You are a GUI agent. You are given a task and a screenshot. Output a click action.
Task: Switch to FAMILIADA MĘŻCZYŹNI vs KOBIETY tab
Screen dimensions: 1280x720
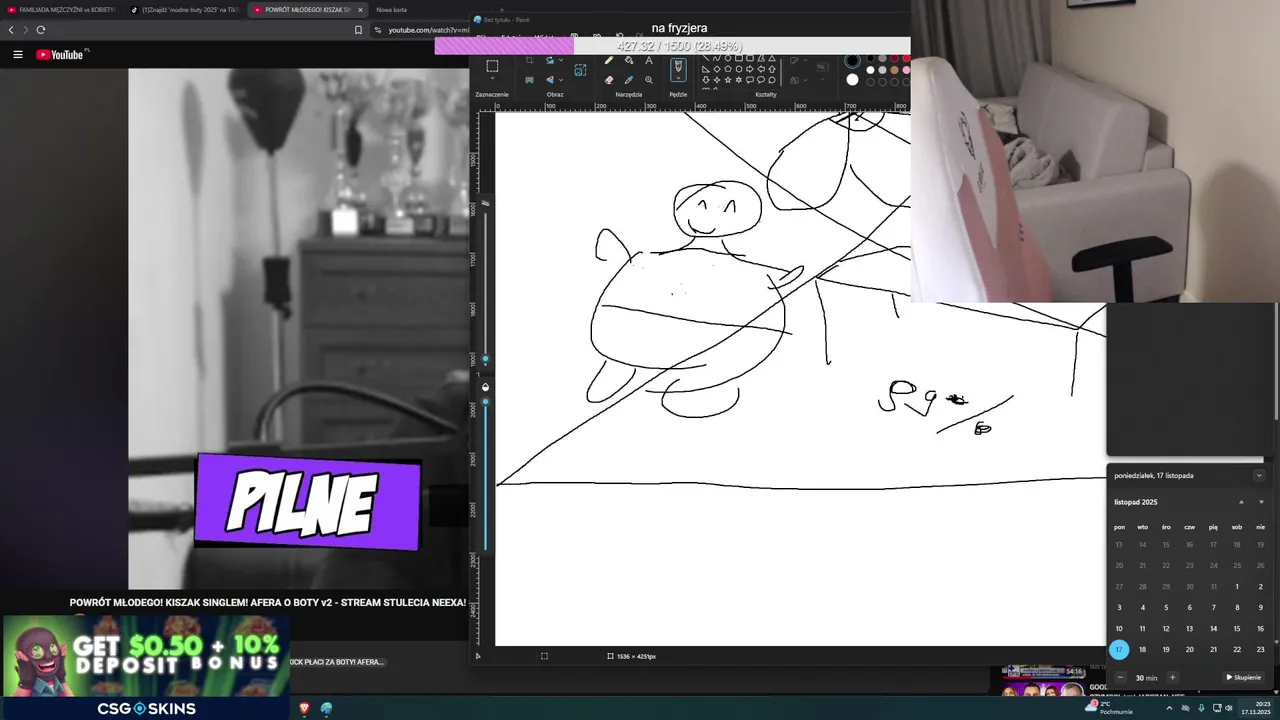[61, 9]
